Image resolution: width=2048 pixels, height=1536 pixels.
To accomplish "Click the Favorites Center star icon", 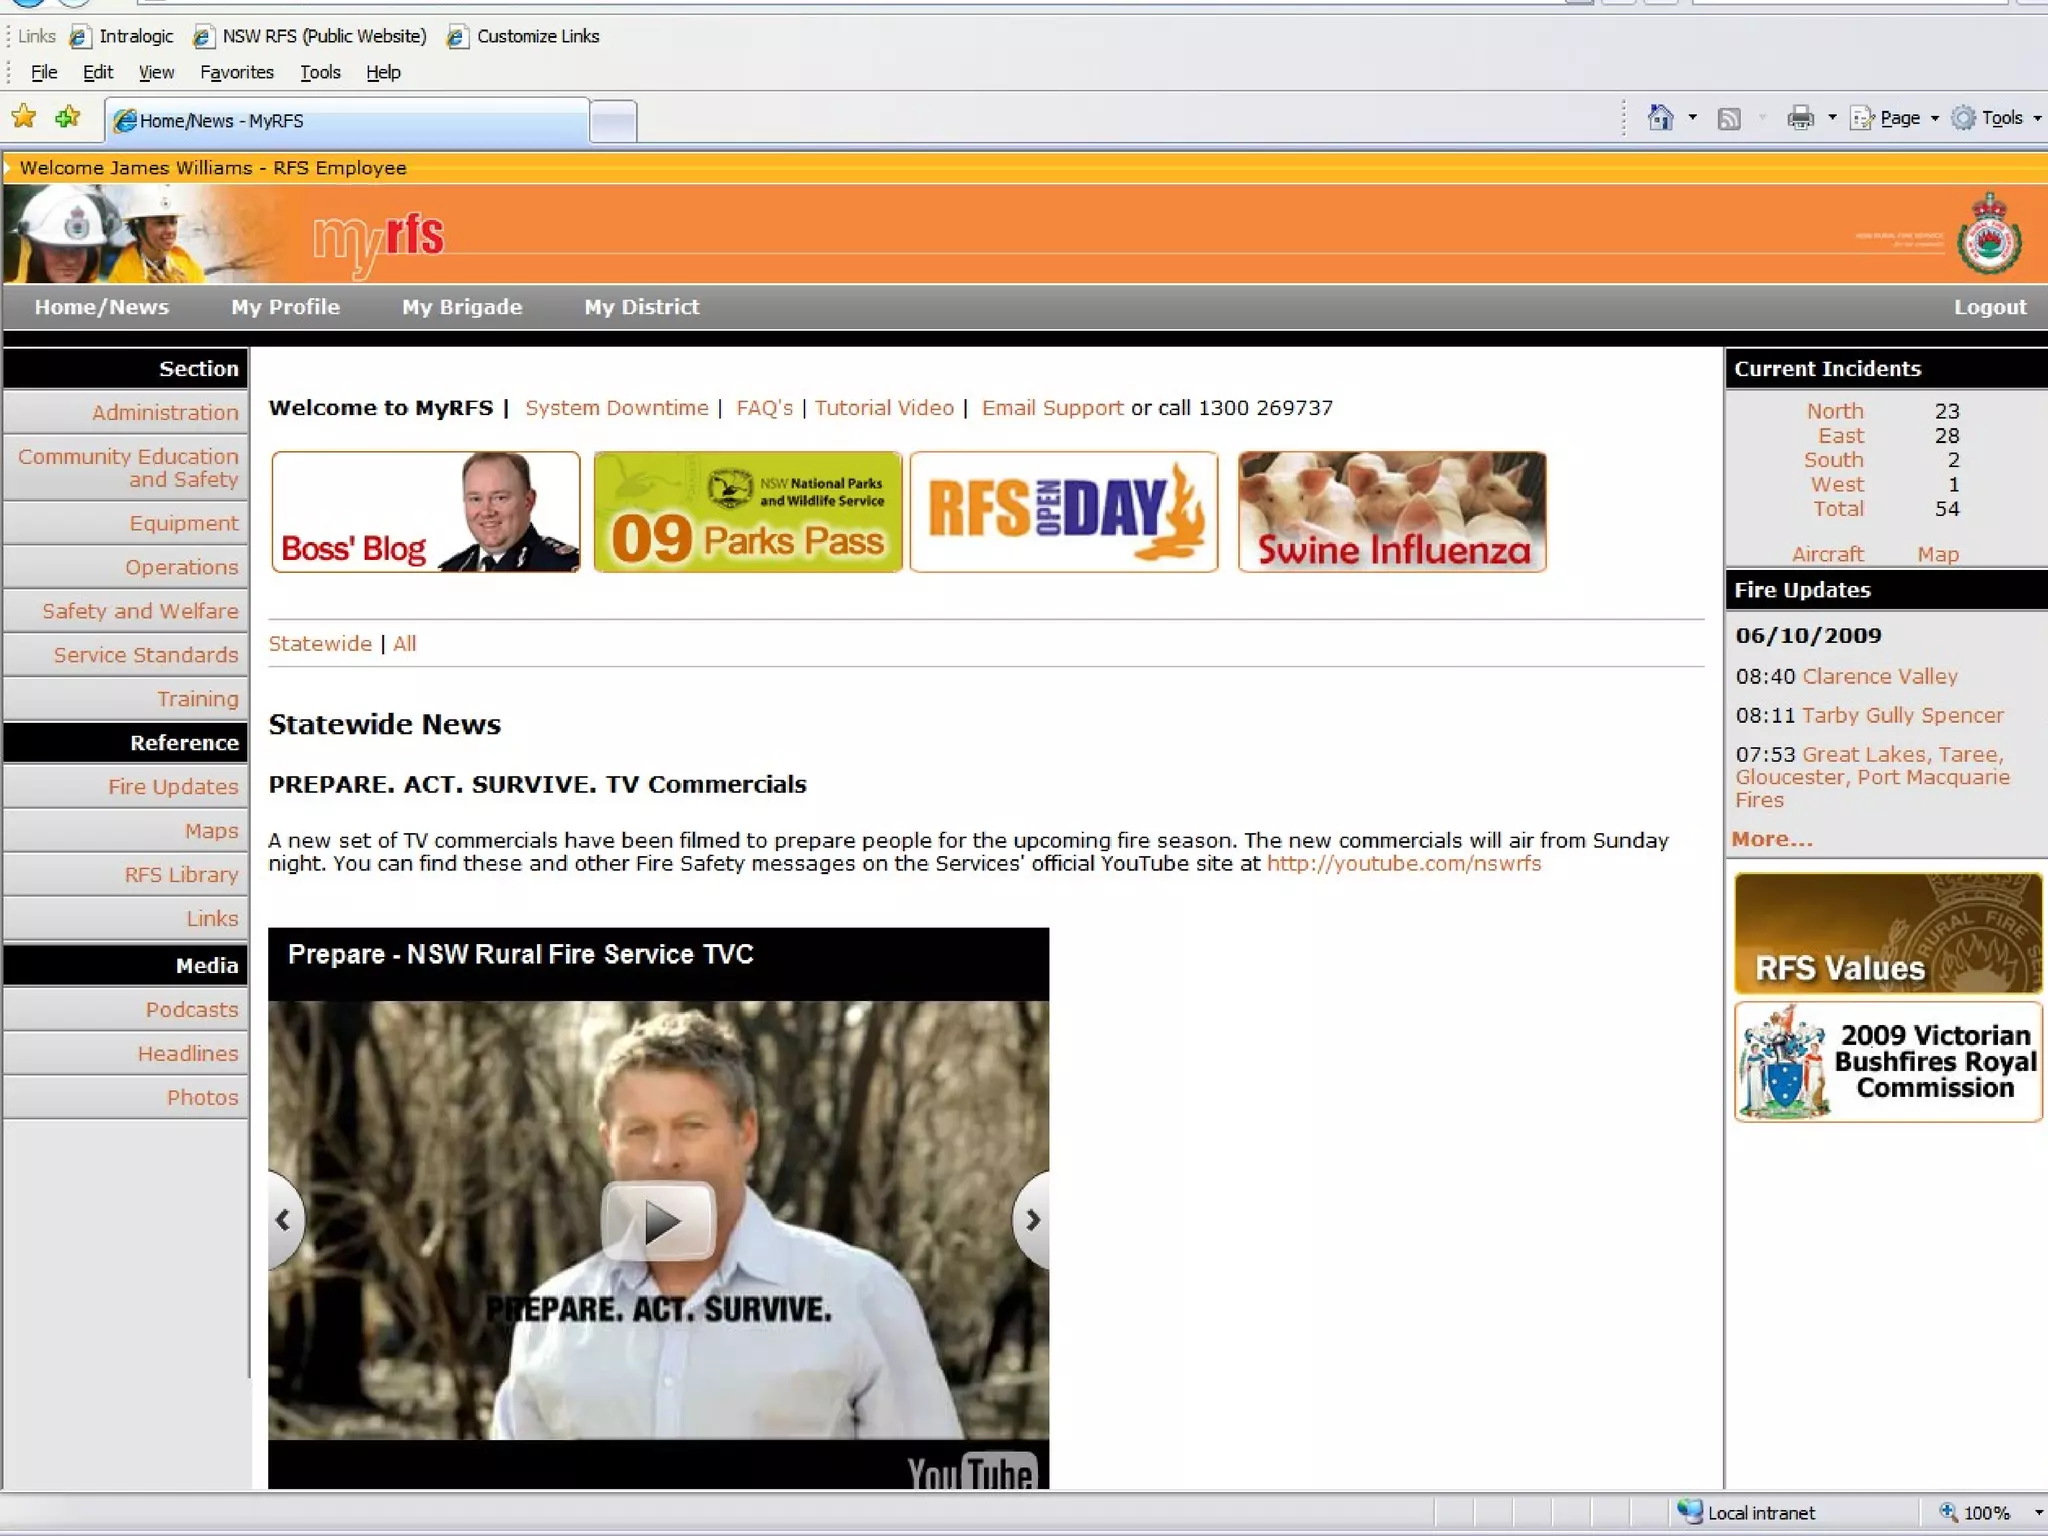I will (x=24, y=118).
